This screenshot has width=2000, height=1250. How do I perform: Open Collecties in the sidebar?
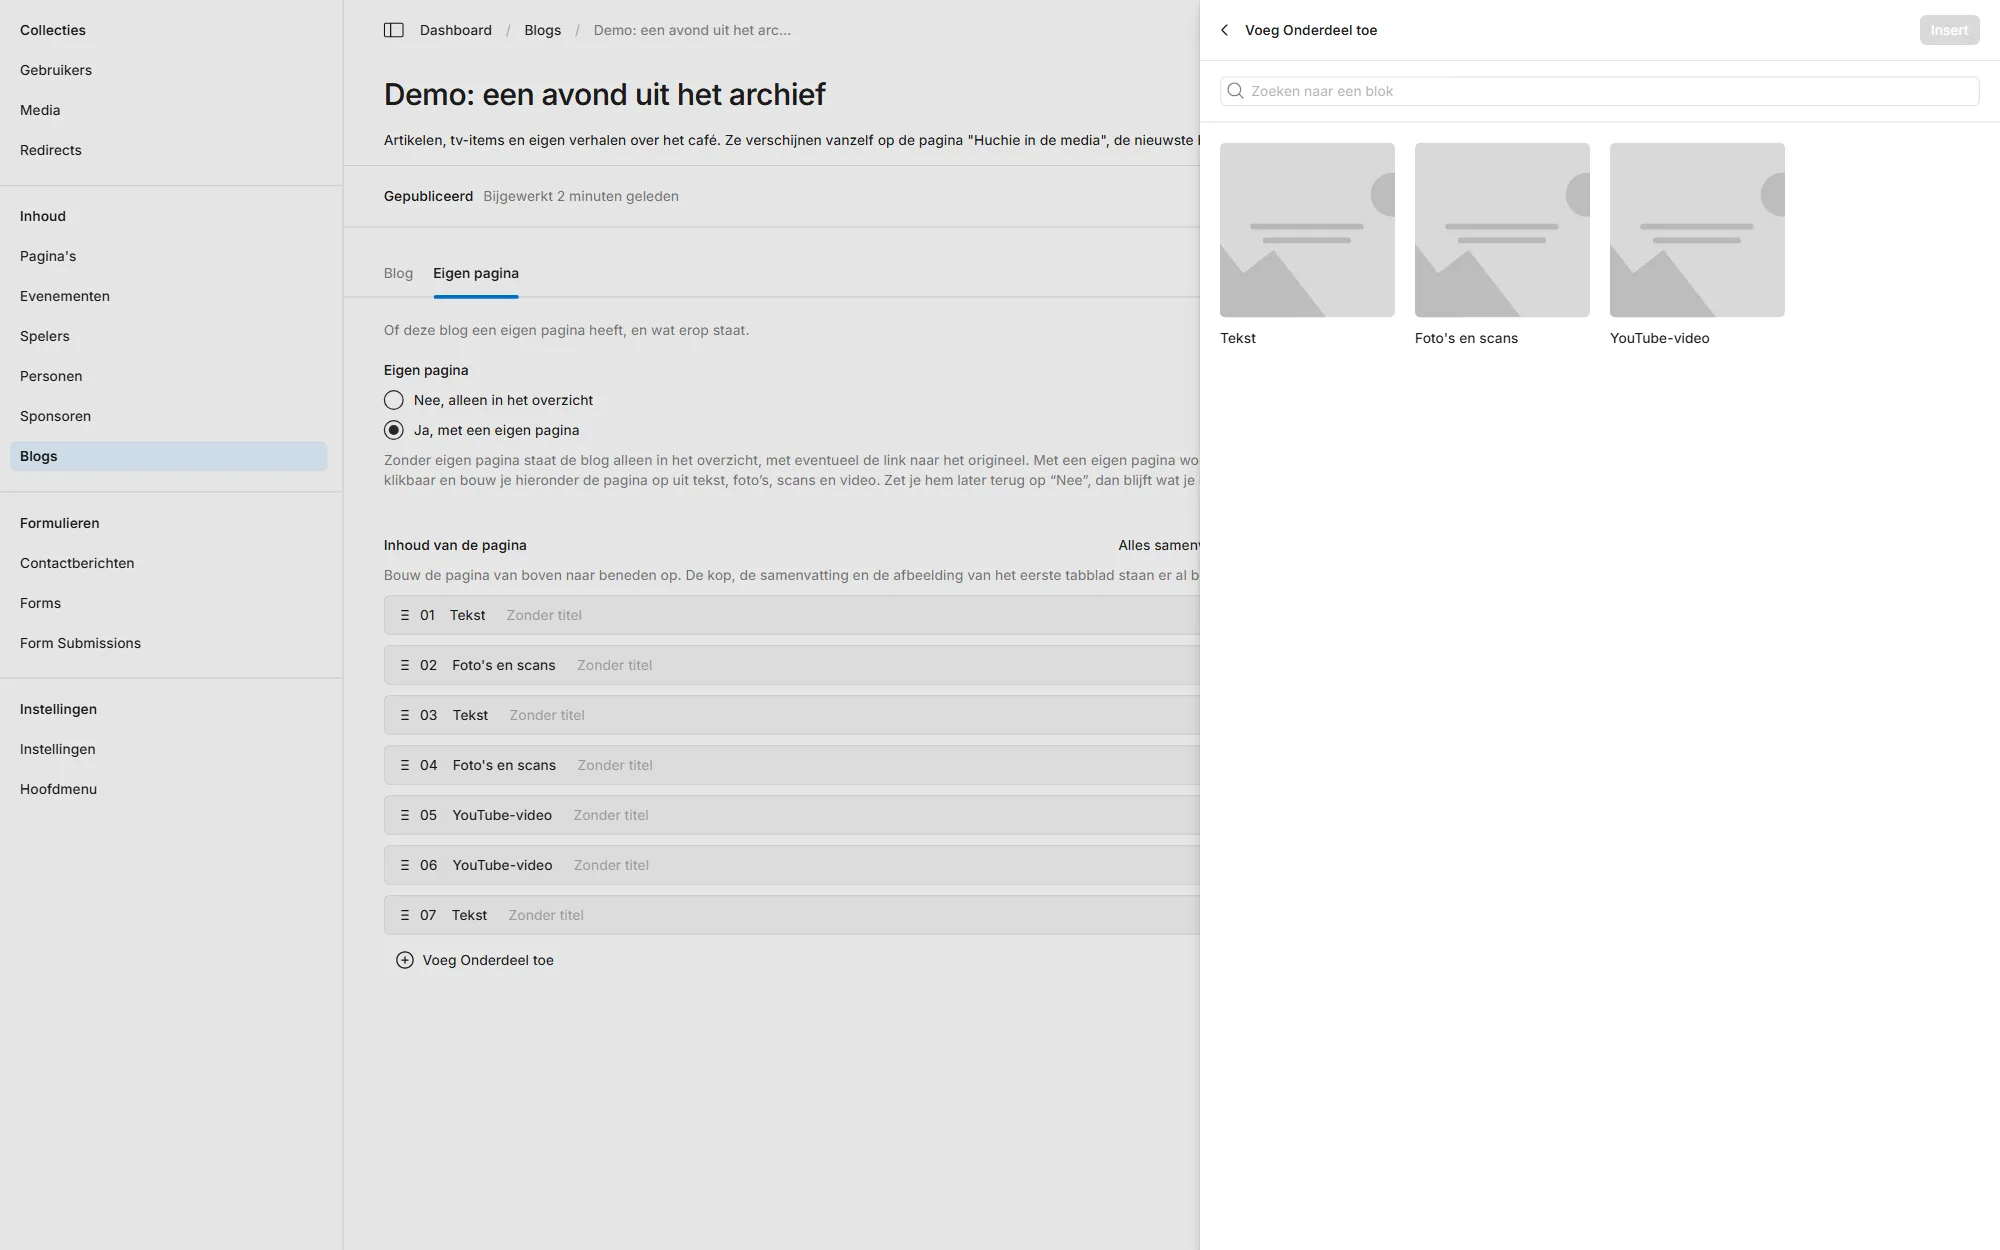(x=53, y=30)
